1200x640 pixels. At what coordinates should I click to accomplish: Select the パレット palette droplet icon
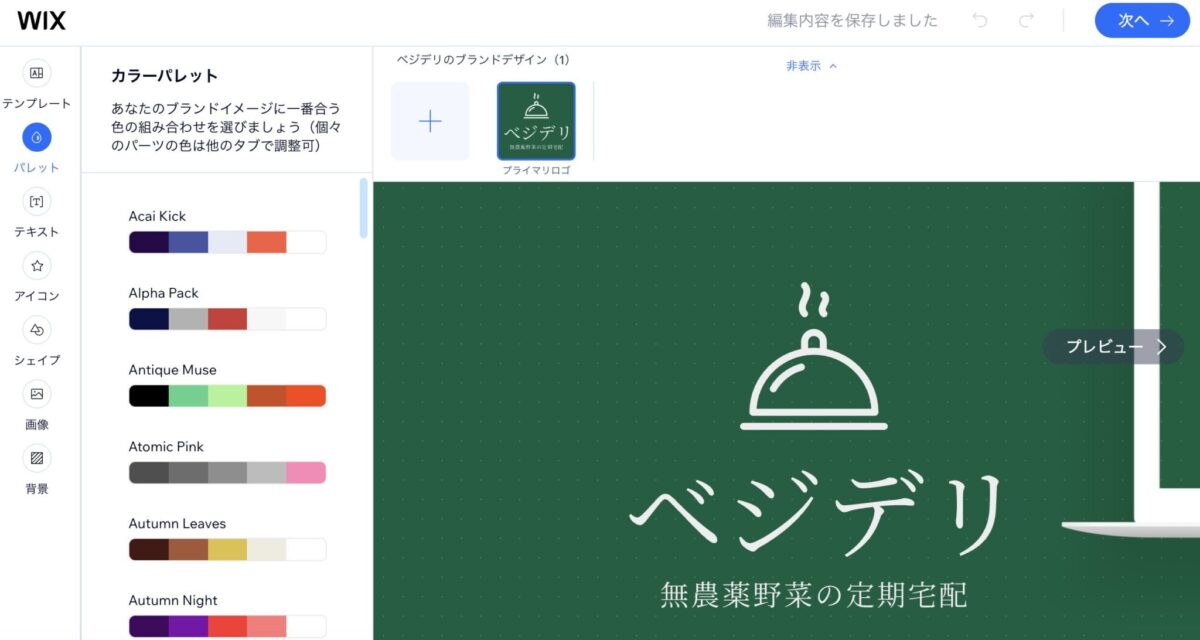point(37,137)
